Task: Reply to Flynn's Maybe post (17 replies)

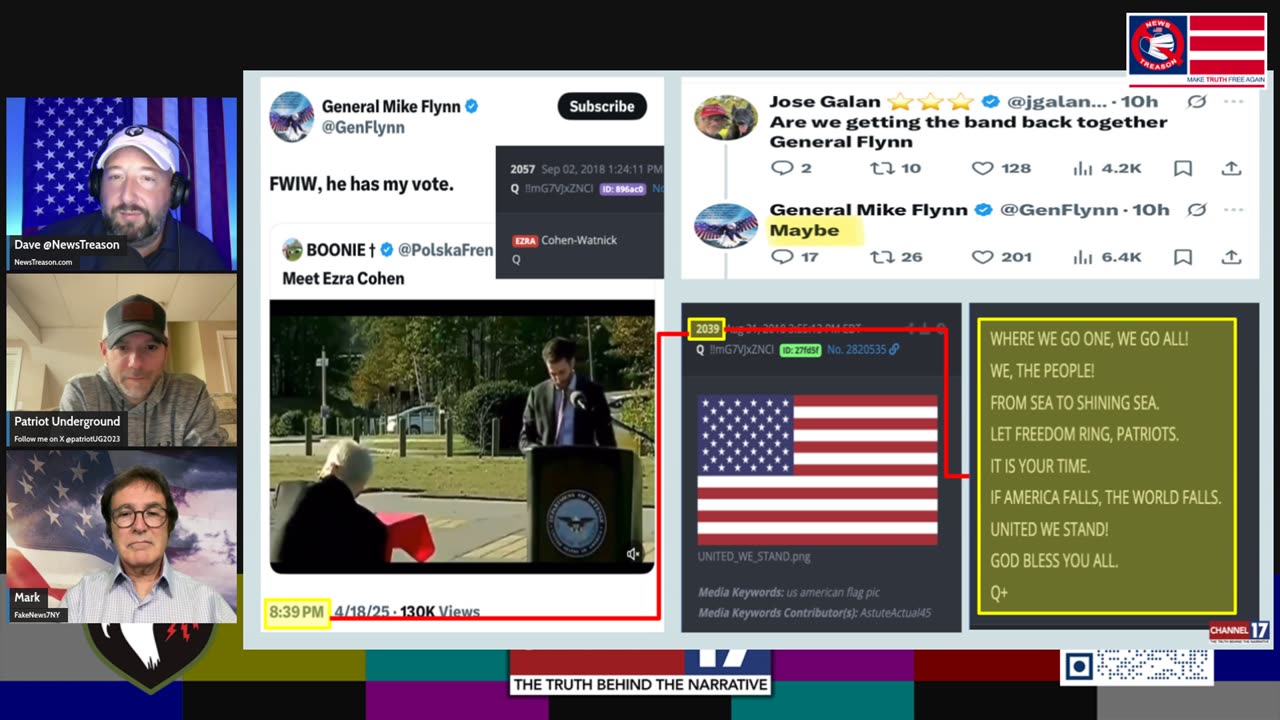Action: [795, 257]
